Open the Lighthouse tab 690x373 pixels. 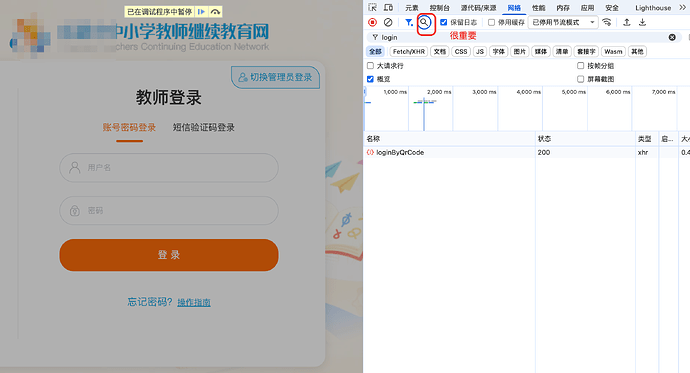pos(653,7)
